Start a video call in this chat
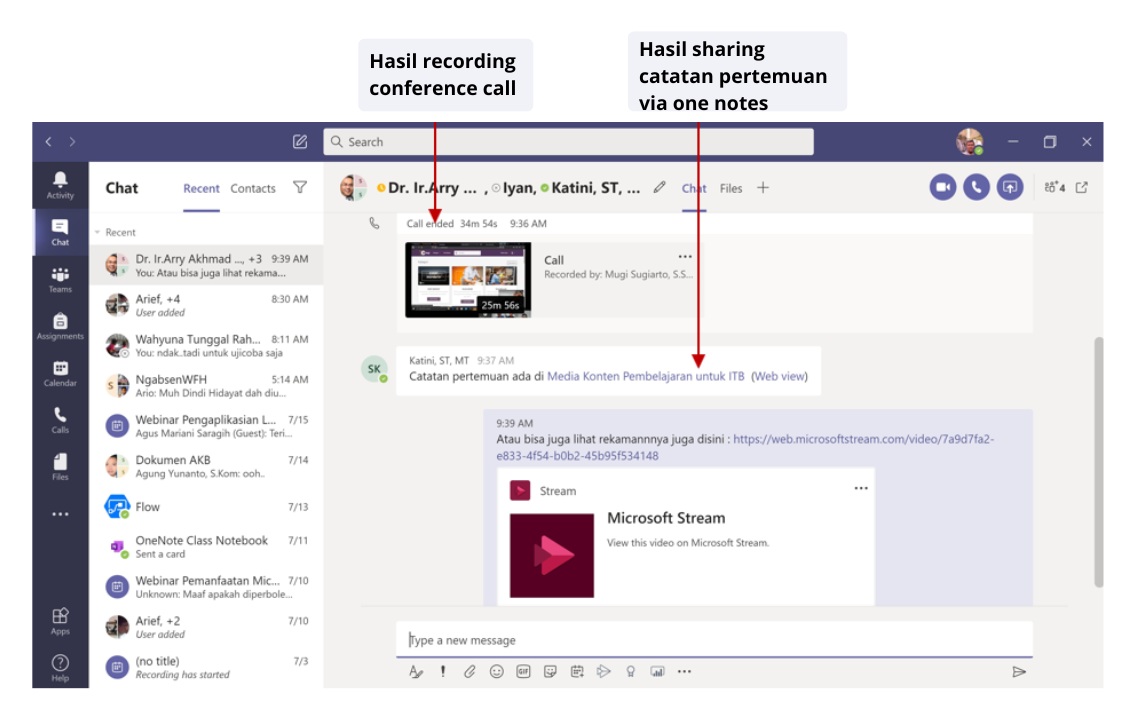 (942, 187)
